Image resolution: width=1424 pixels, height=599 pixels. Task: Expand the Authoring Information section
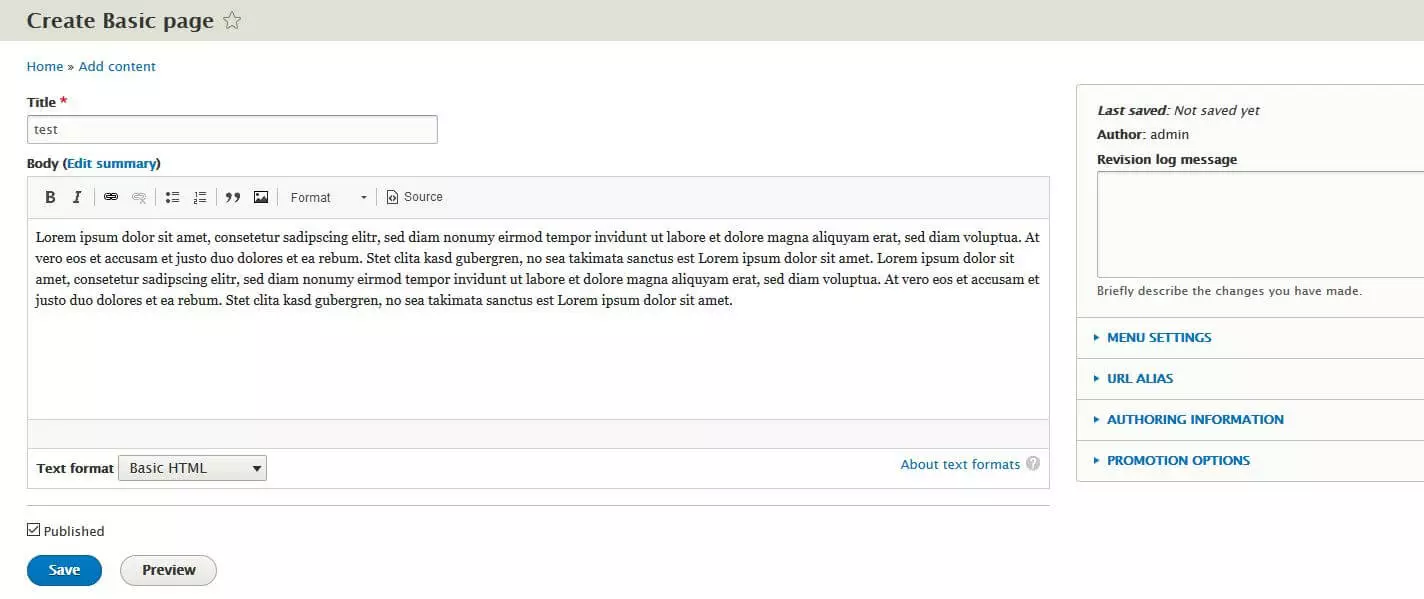coord(1194,420)
